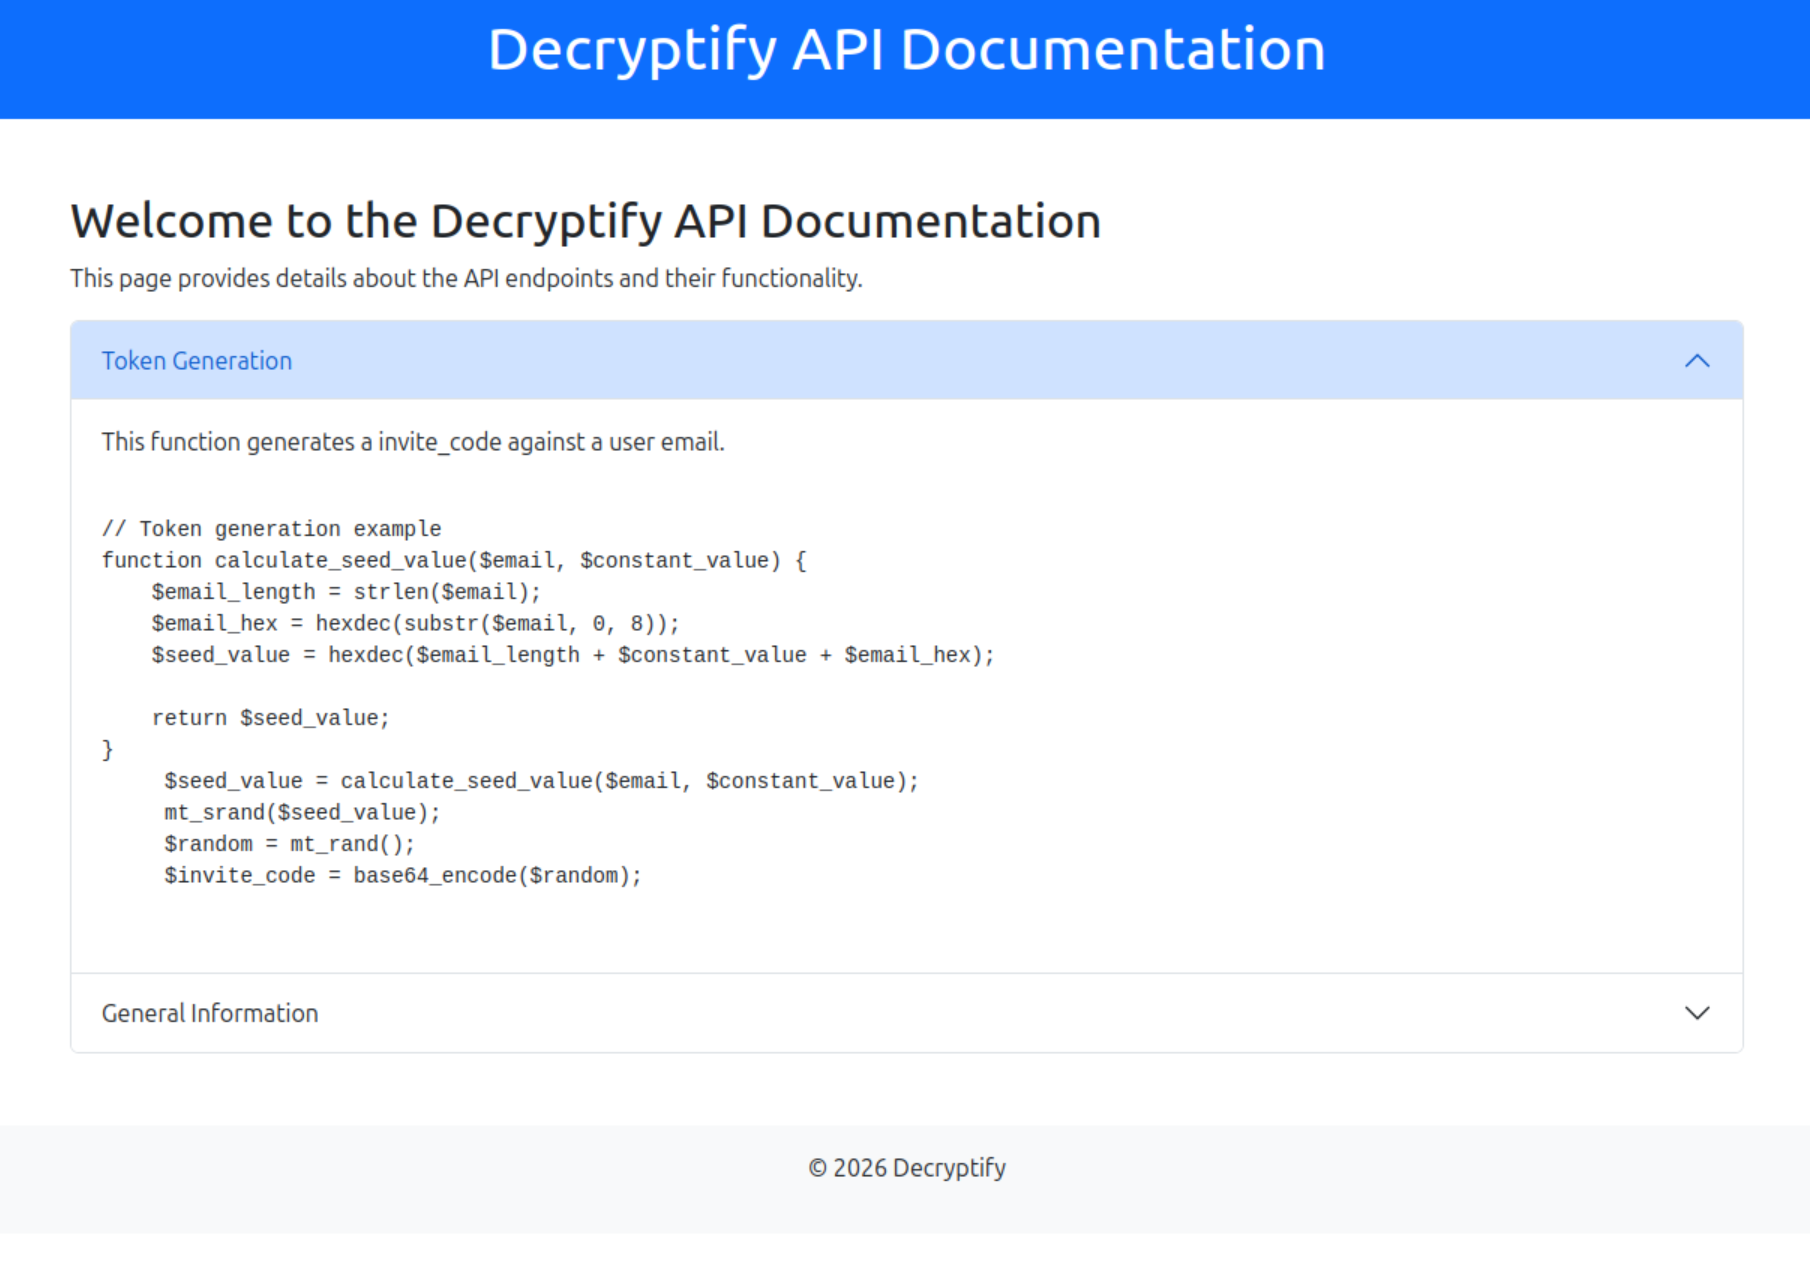This screenshot has height=1274, width=1810.
Task: Click the Token Generation accordion label
Action: click(x=197, y=361)
